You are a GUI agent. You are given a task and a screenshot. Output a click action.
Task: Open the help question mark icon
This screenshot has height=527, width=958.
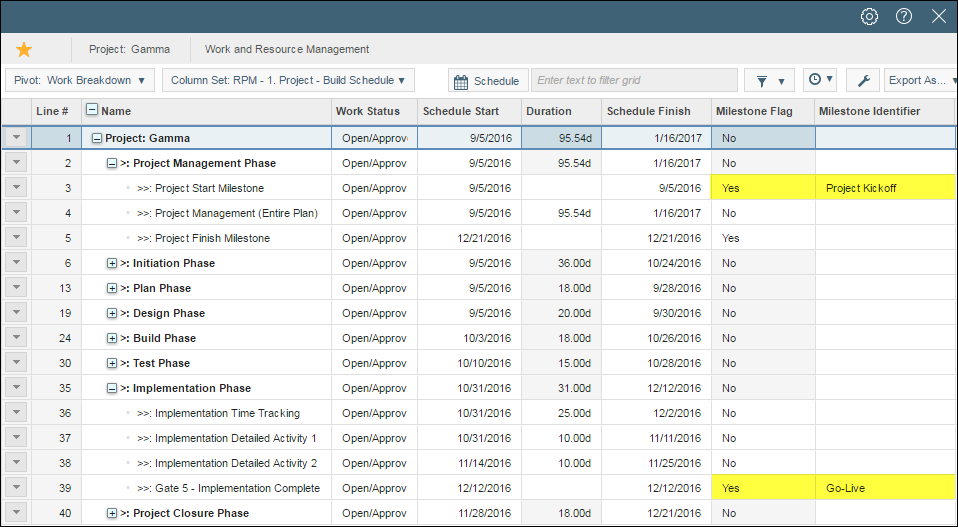point(904,16)
